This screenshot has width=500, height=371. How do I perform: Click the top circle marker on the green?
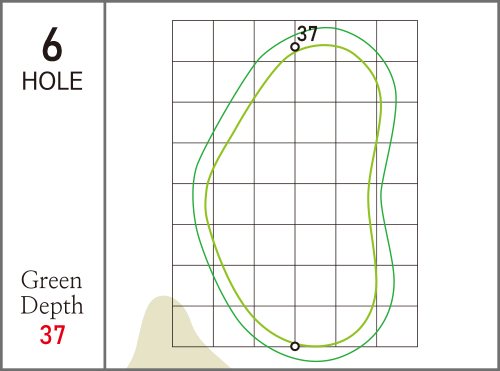coord(295,47)
